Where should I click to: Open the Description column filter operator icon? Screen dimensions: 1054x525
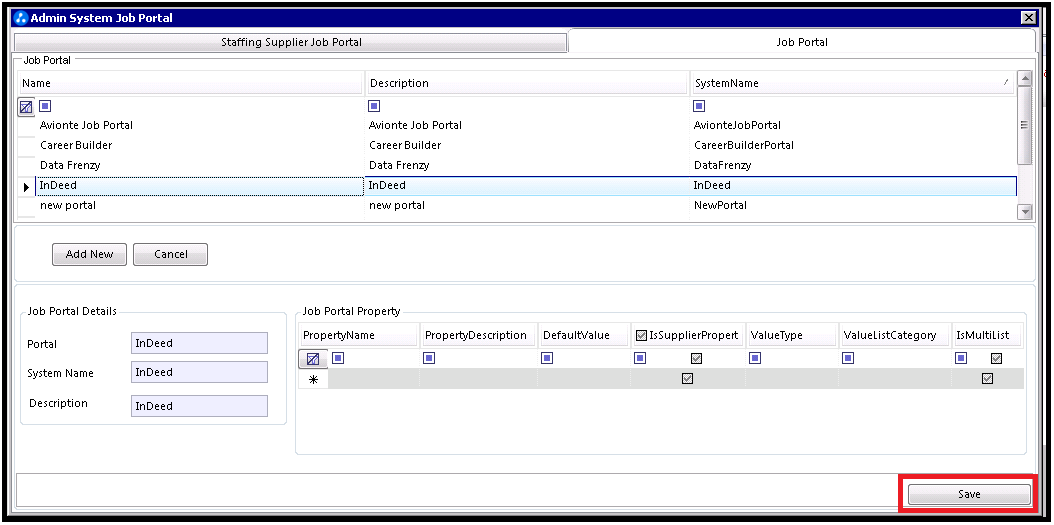tap(374, 106)
